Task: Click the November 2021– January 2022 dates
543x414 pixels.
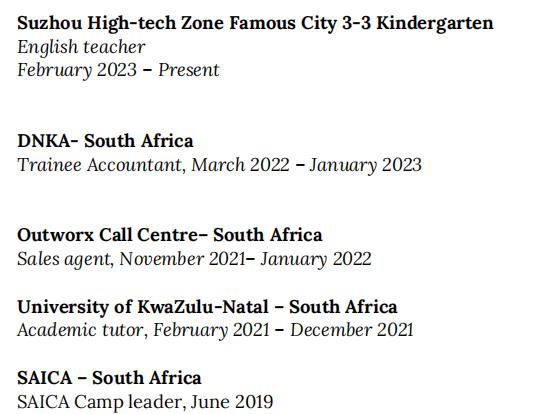Action: 245,259
